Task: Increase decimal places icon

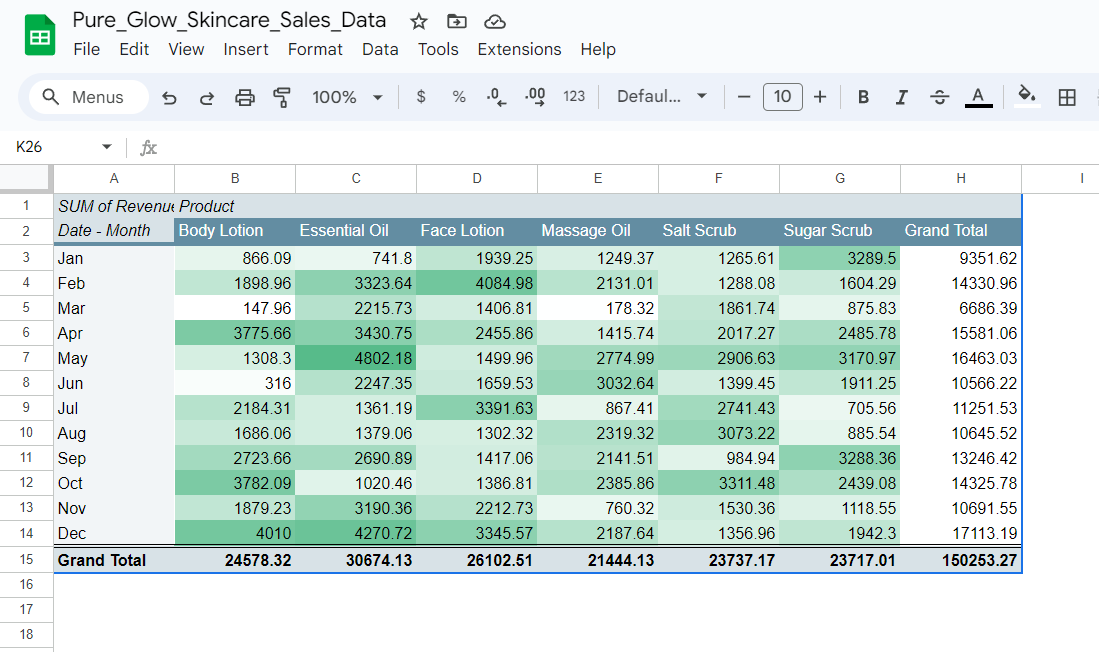Action: coord(535,97)
